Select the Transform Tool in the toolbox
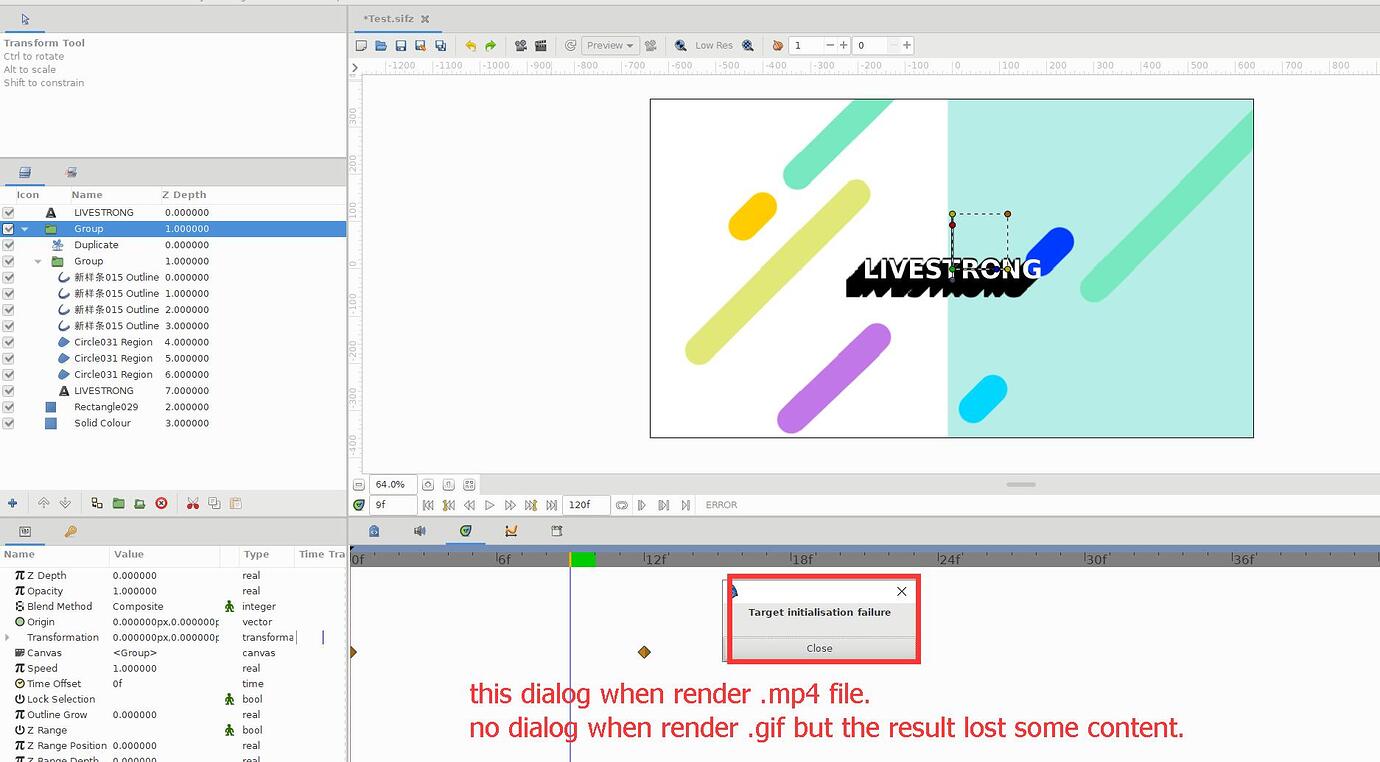This screenshot has width=1380, height=762. coord(22,17)
